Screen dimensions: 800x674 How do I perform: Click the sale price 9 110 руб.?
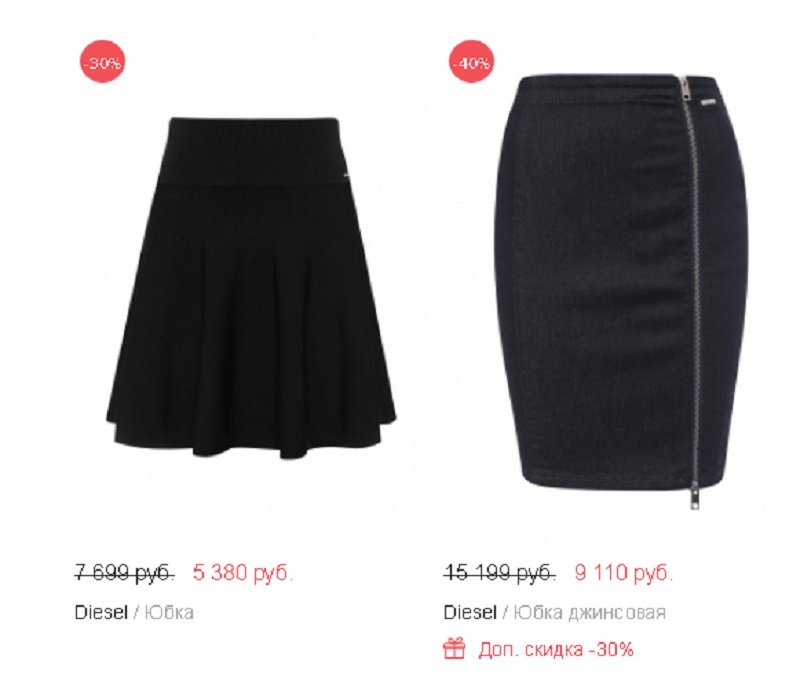coord(623,572)
